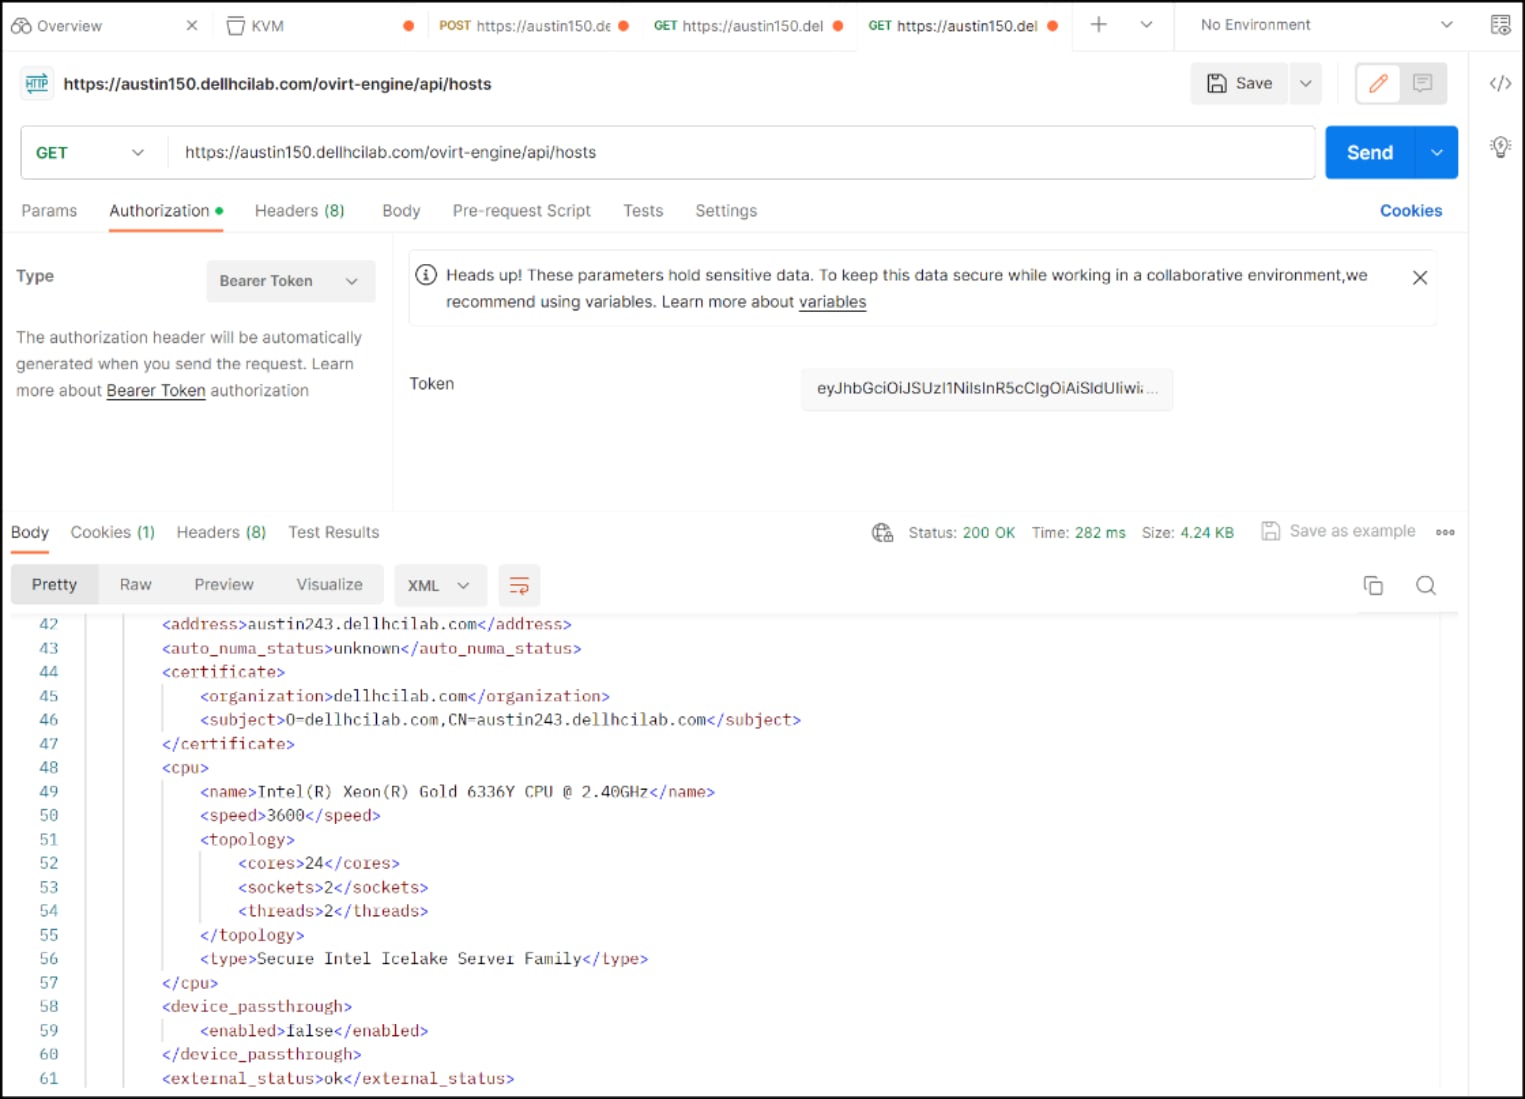
Task: Click the pencil edit icon
Action: (x=1378, y=84)
